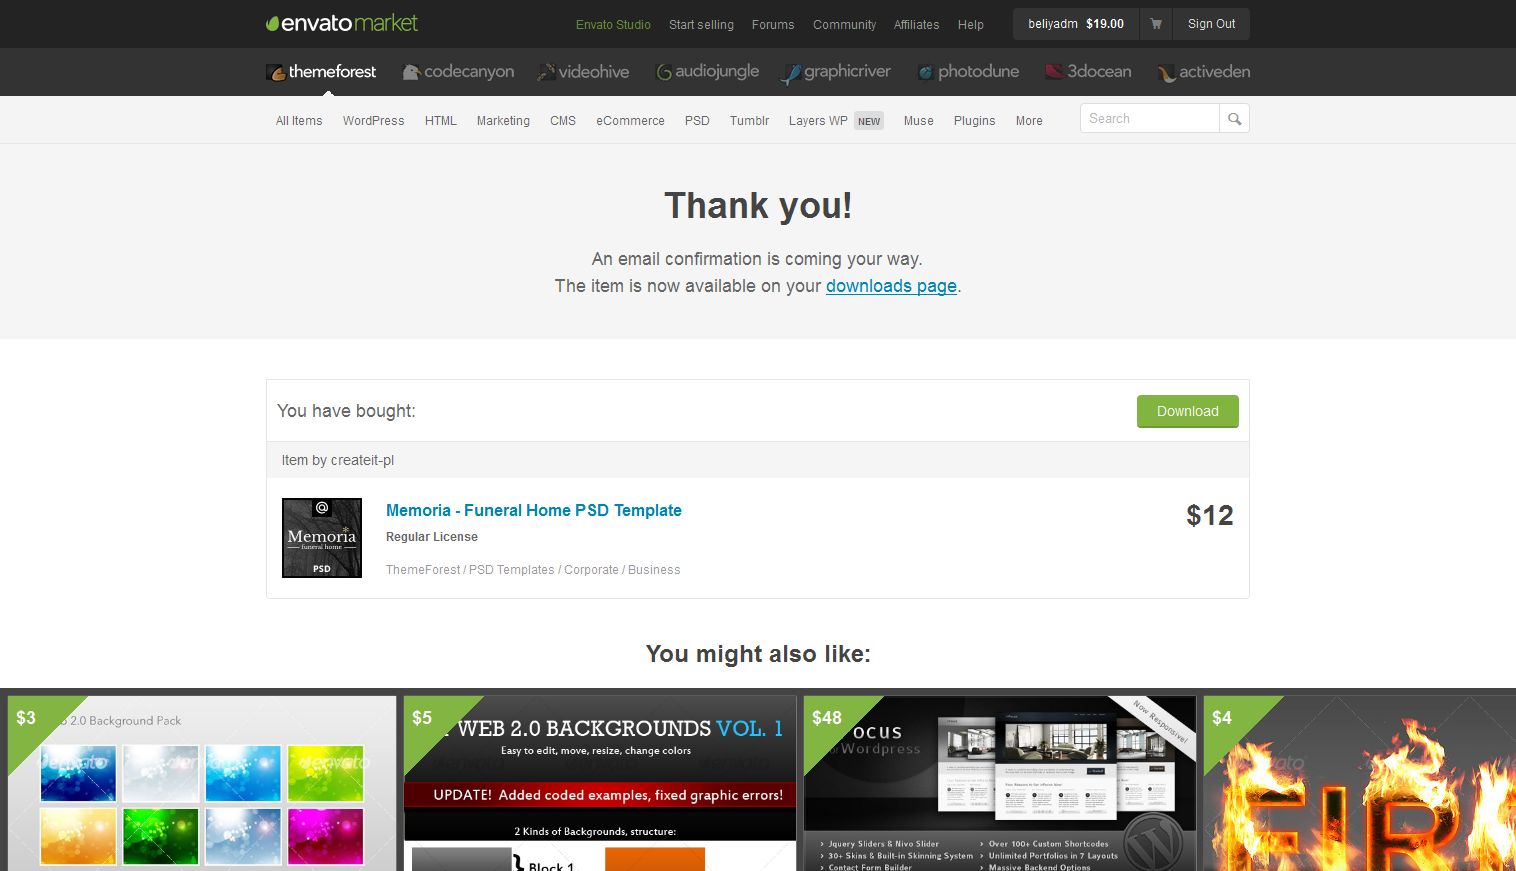Open the $3 Background Pack thumbnail

point(202,783)
